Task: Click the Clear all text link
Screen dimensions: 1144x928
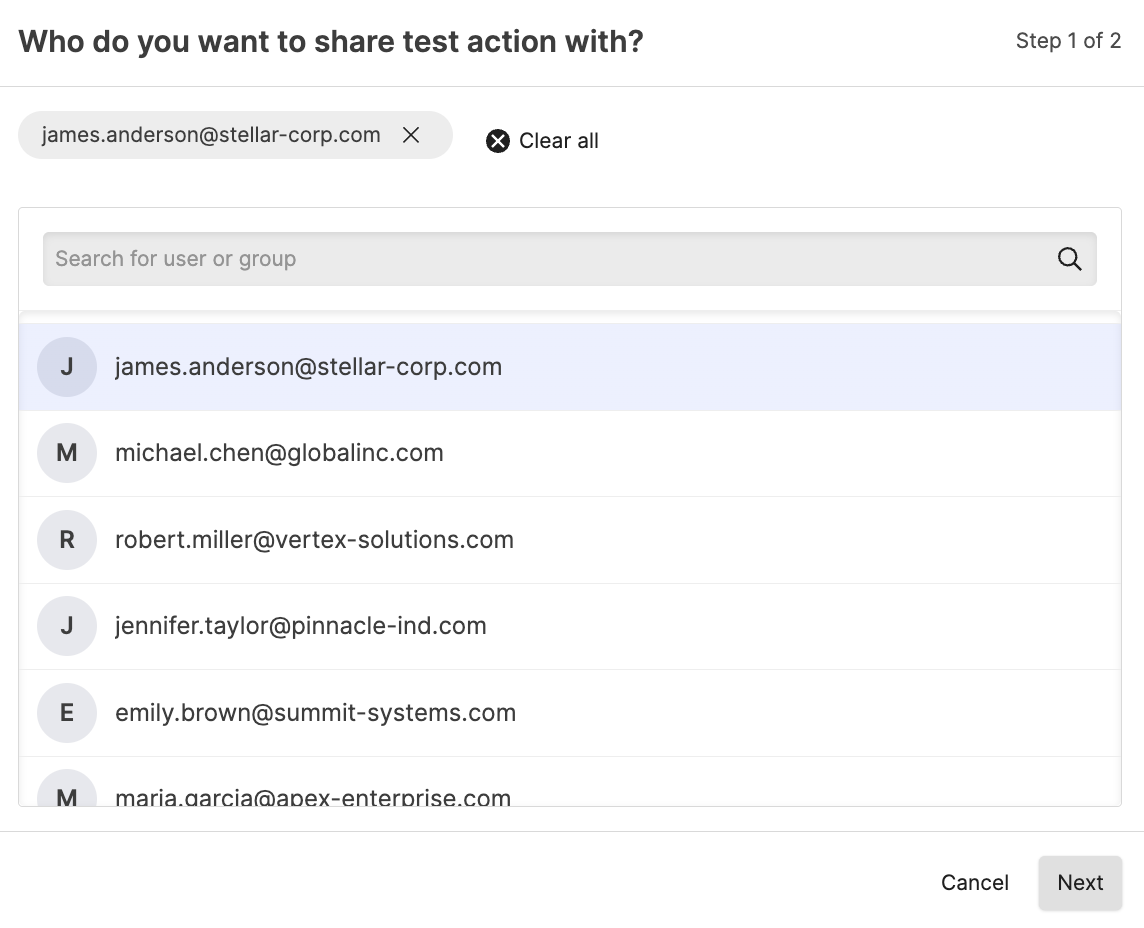Action: pyautogui.click(x=558, y=141)
